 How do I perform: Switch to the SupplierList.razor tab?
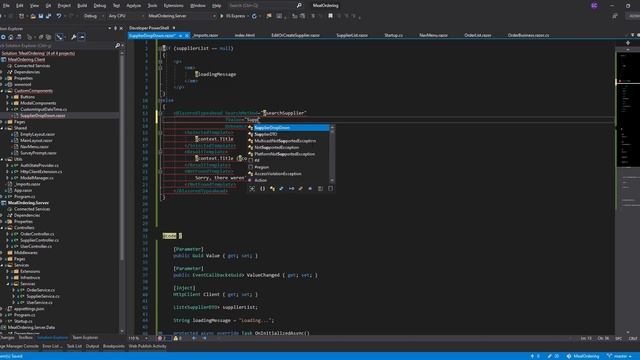click(x=352, y=36)
